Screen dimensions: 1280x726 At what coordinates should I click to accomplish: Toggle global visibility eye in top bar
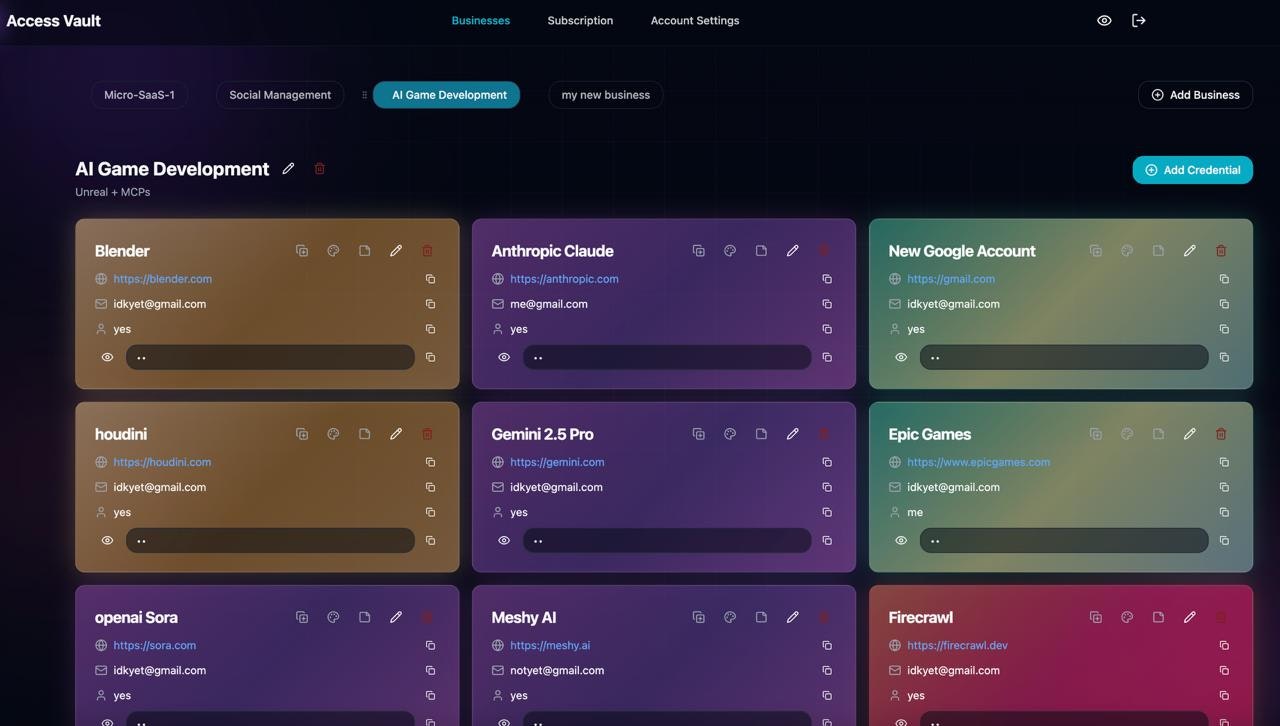coord(1104,20)
